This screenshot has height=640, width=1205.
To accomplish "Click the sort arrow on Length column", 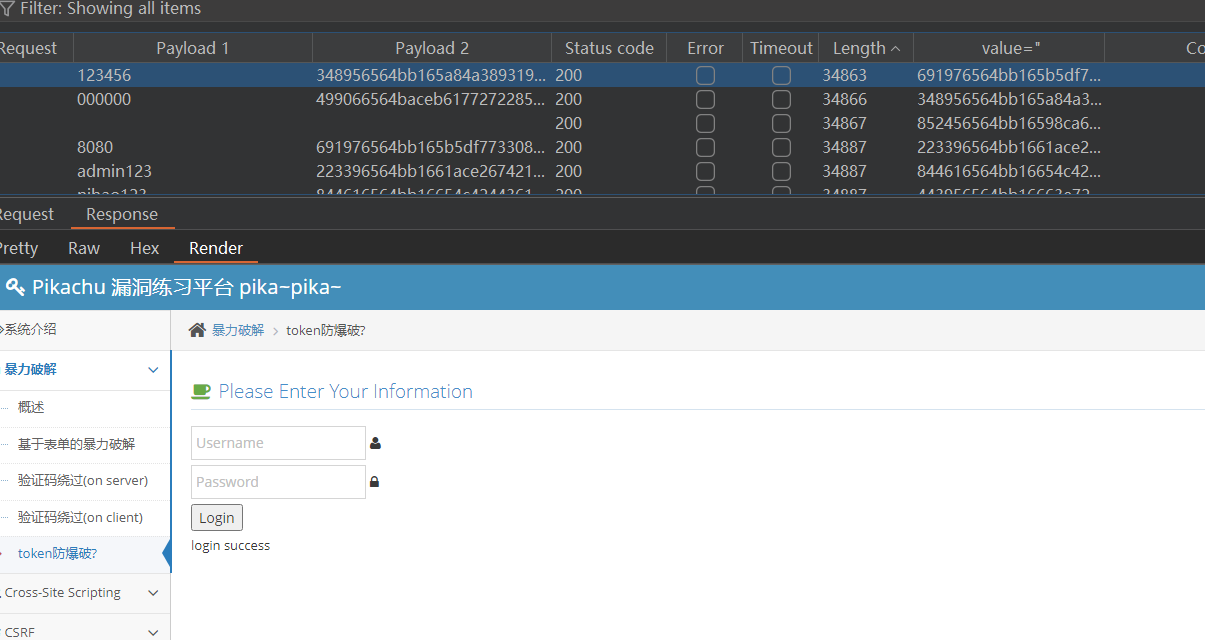I will coord(895,48).
